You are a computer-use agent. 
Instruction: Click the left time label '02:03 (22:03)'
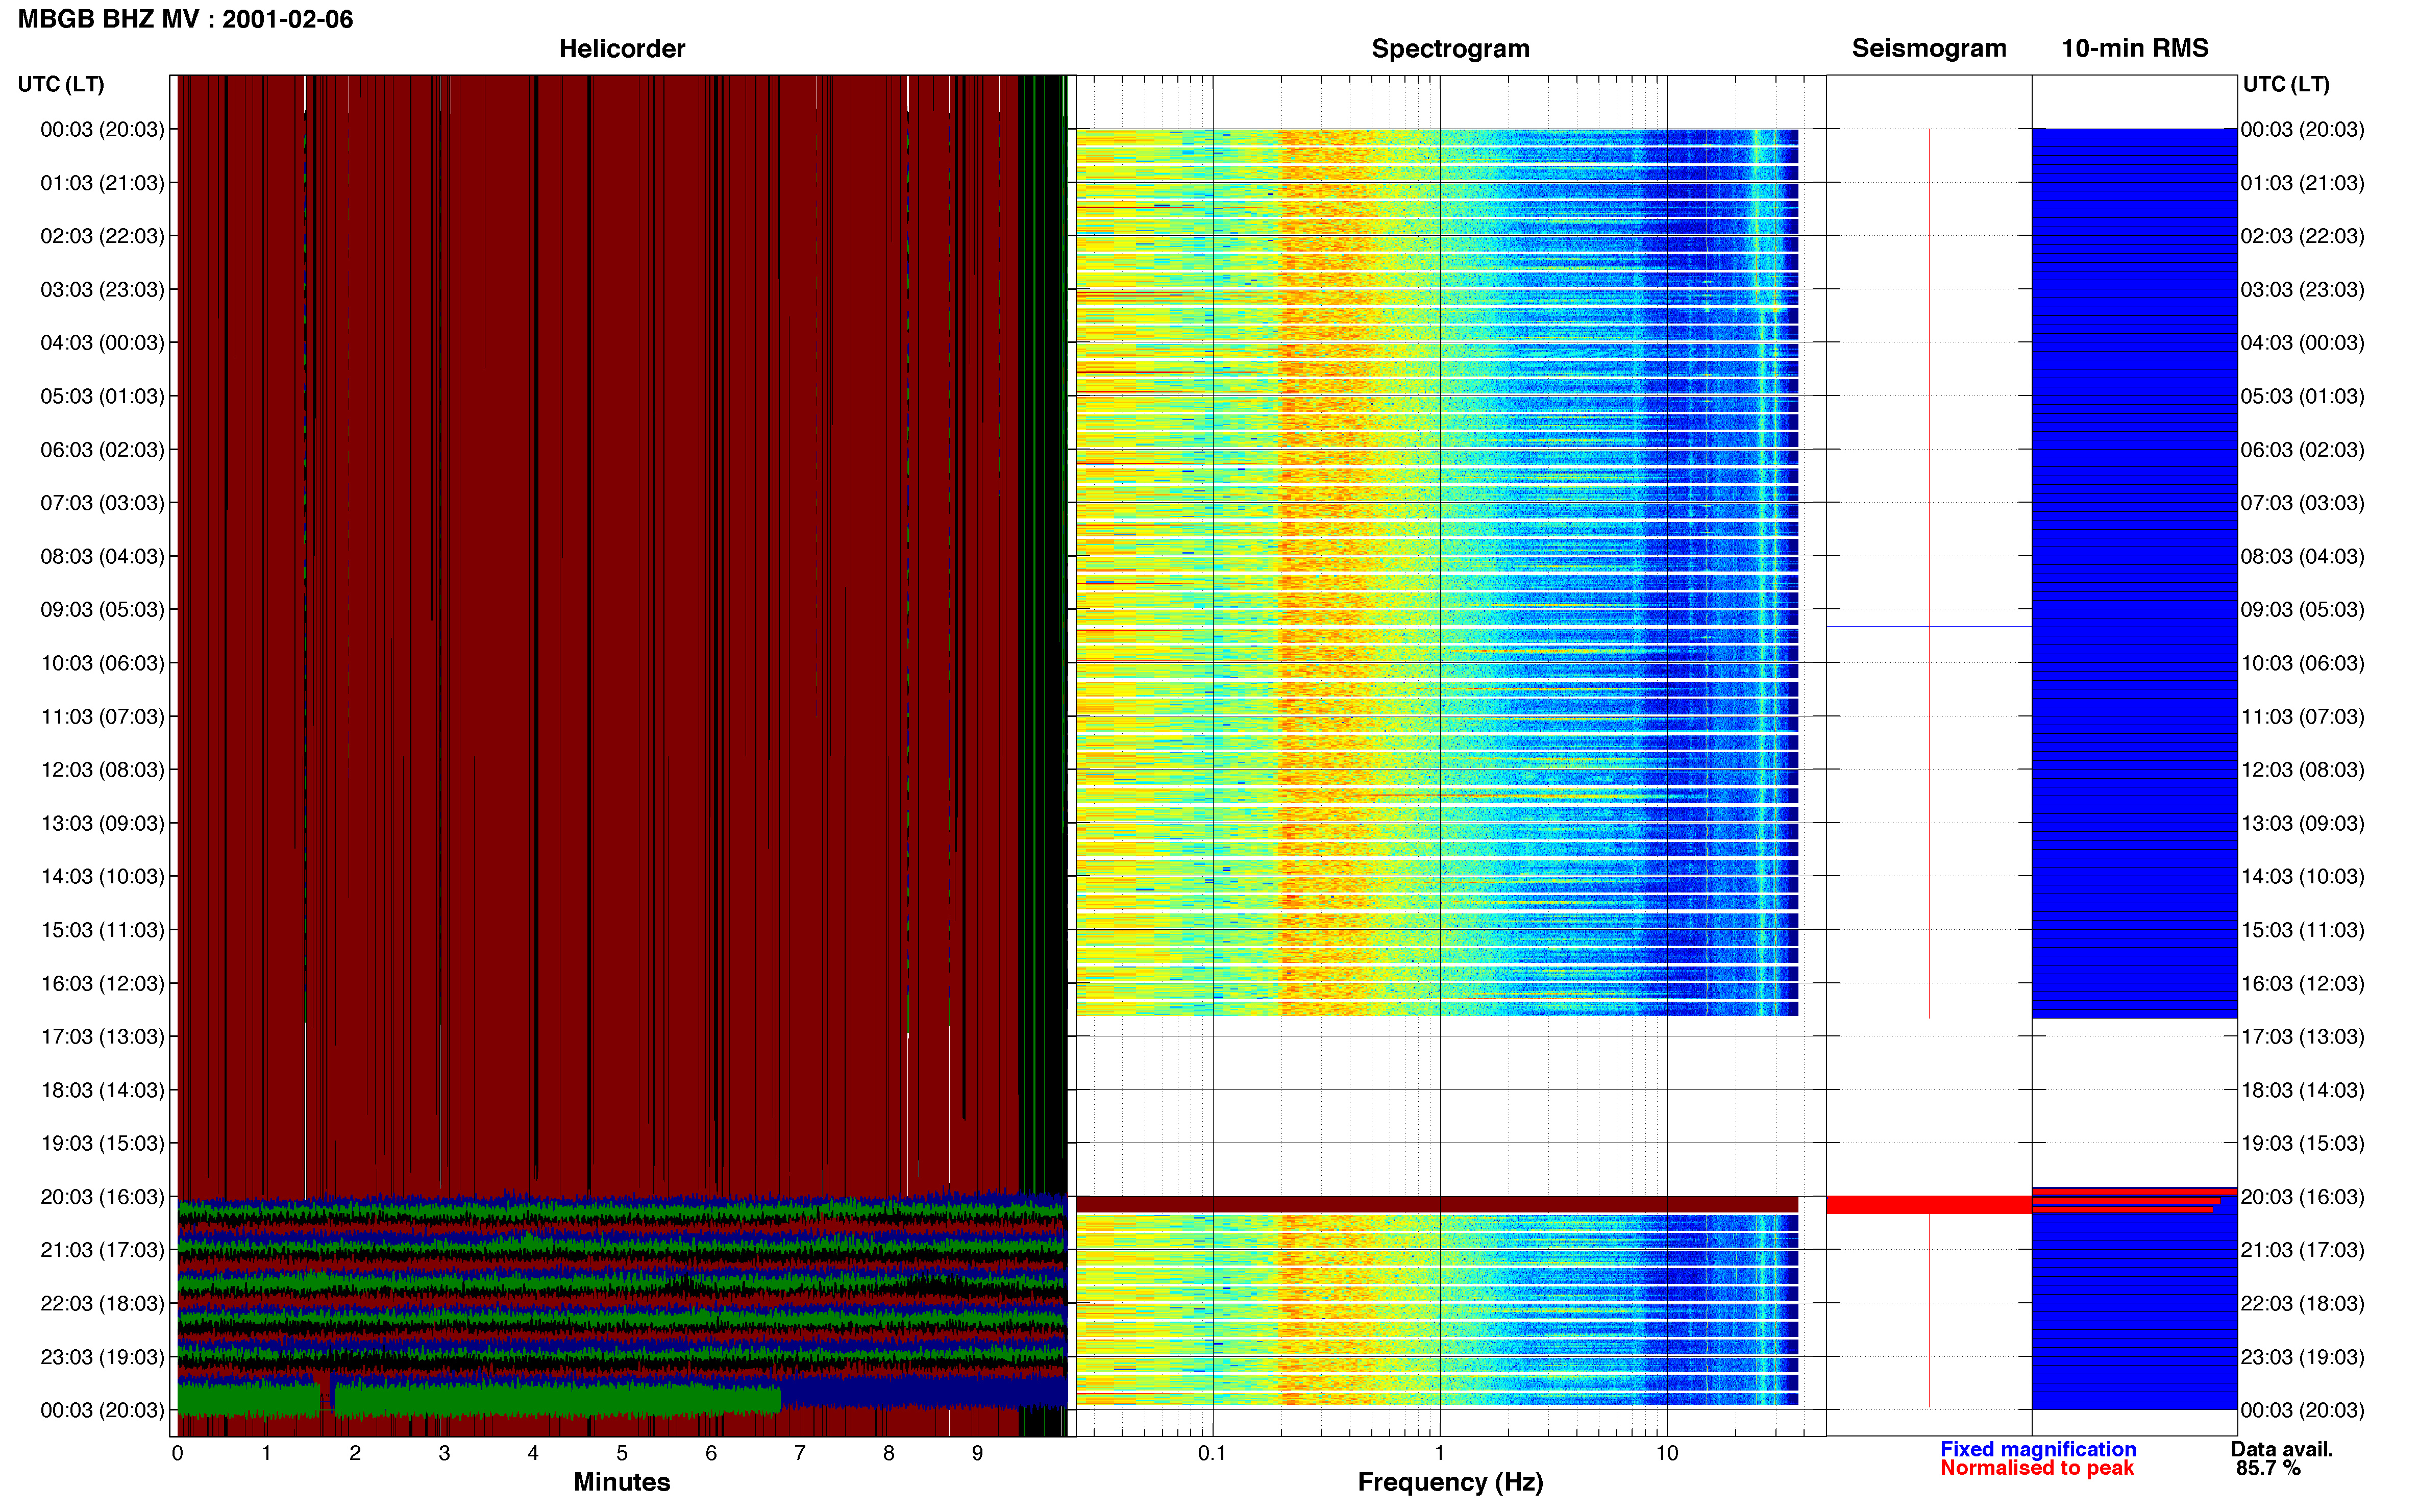(x=102, y=236)
